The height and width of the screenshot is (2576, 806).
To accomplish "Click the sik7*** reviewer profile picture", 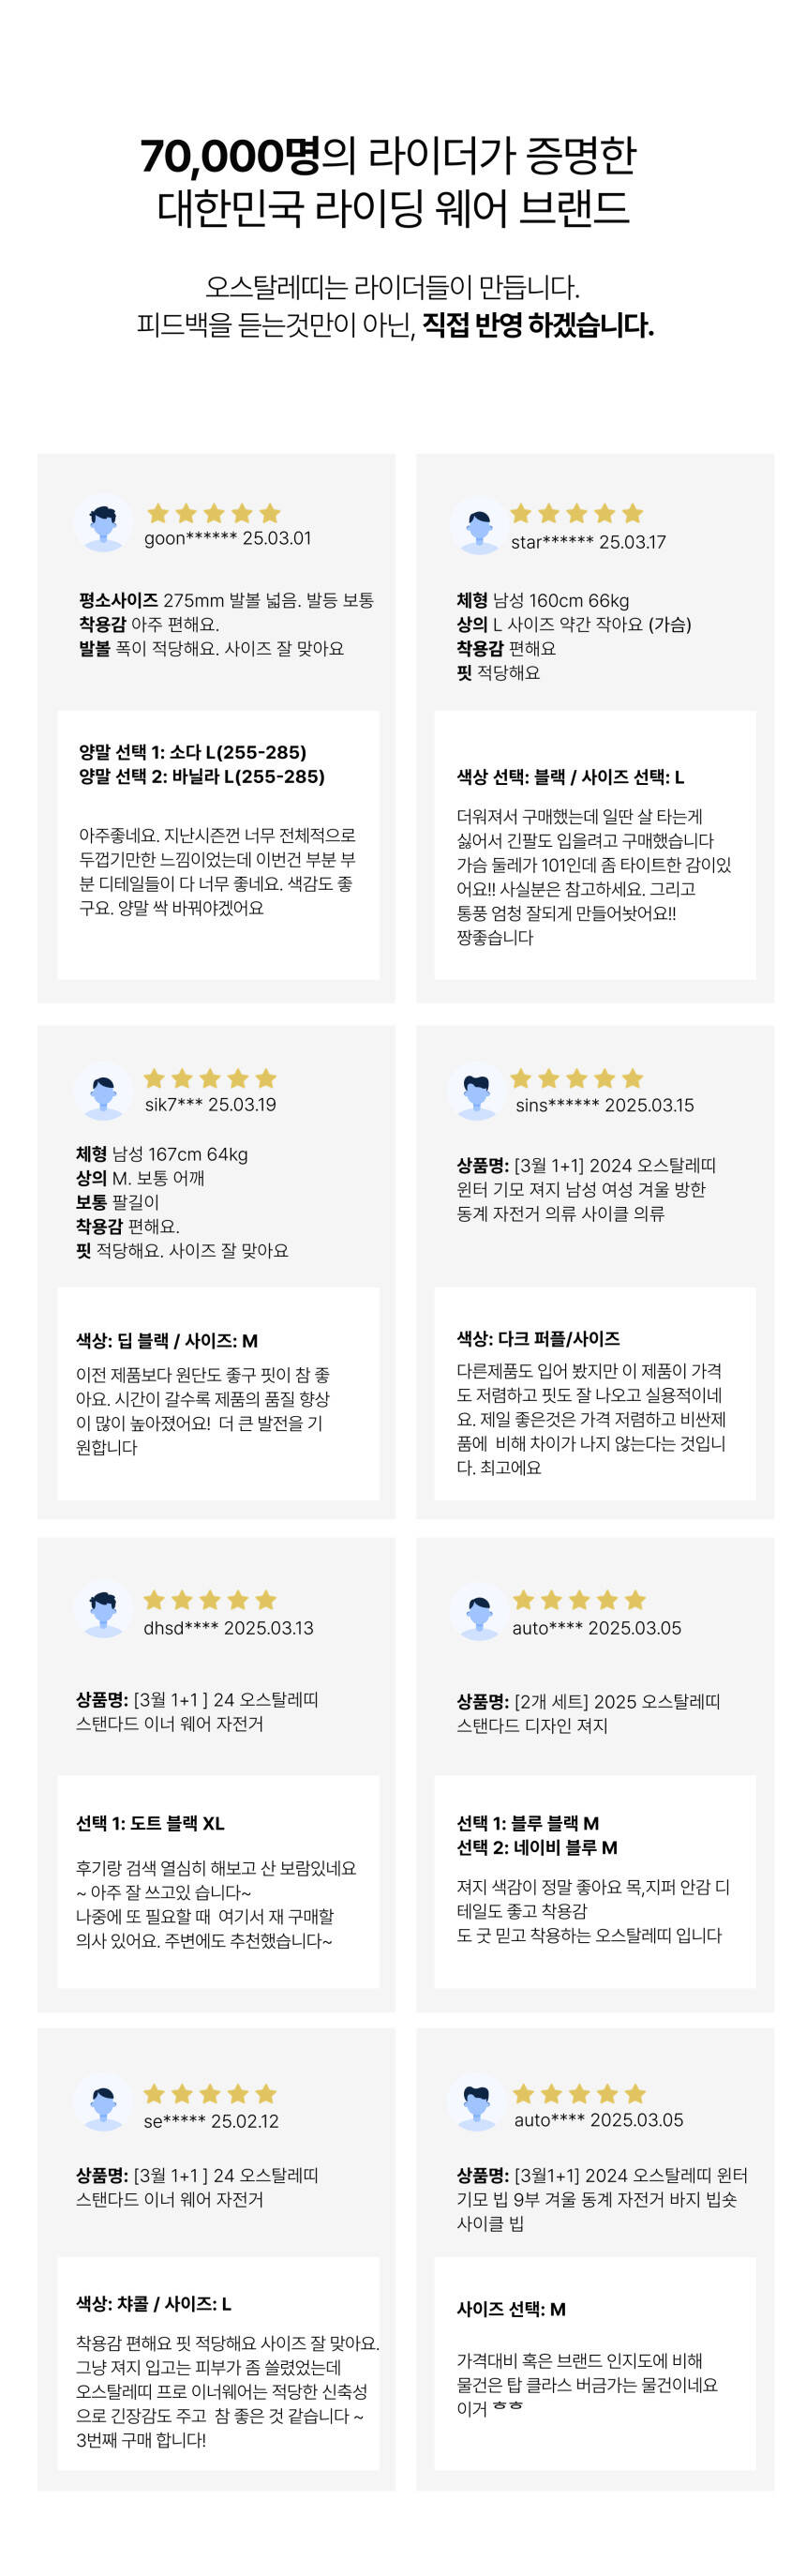I will coord(103,1090).
